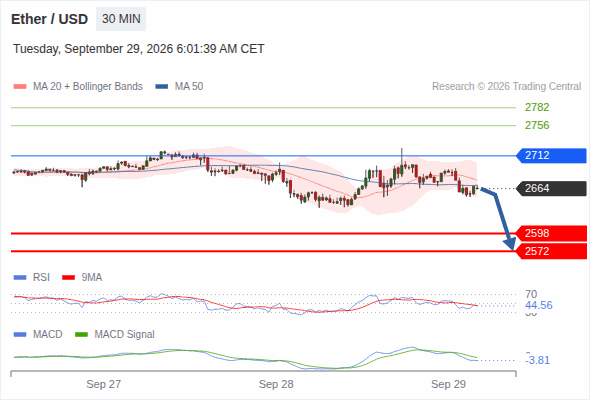The image size is (590, 400).
Task: Click the Sep 29 axis date label
Action: coord(448,384)
